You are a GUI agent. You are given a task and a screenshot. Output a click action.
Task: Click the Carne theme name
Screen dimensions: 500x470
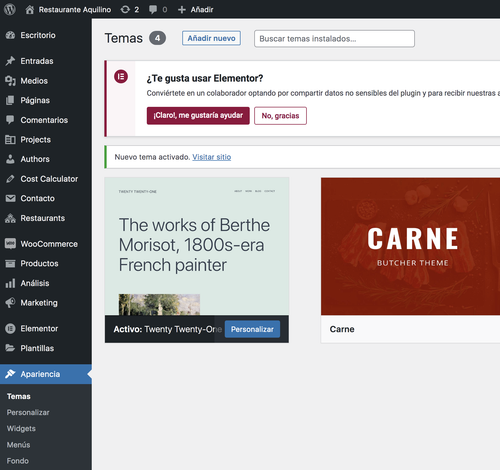pos(342,329)
